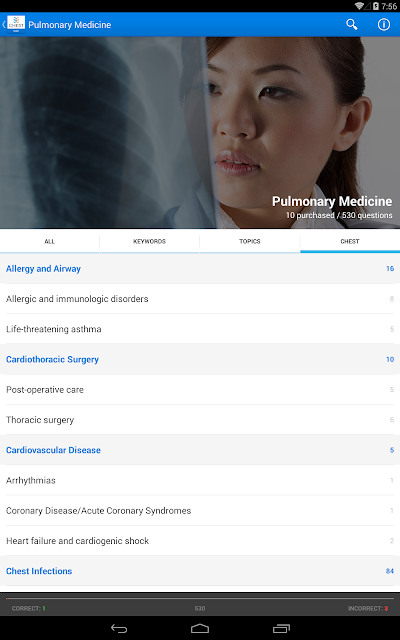Select Thoracic surgery topic
Screen dimensions: 400x640
pos(200,420)
